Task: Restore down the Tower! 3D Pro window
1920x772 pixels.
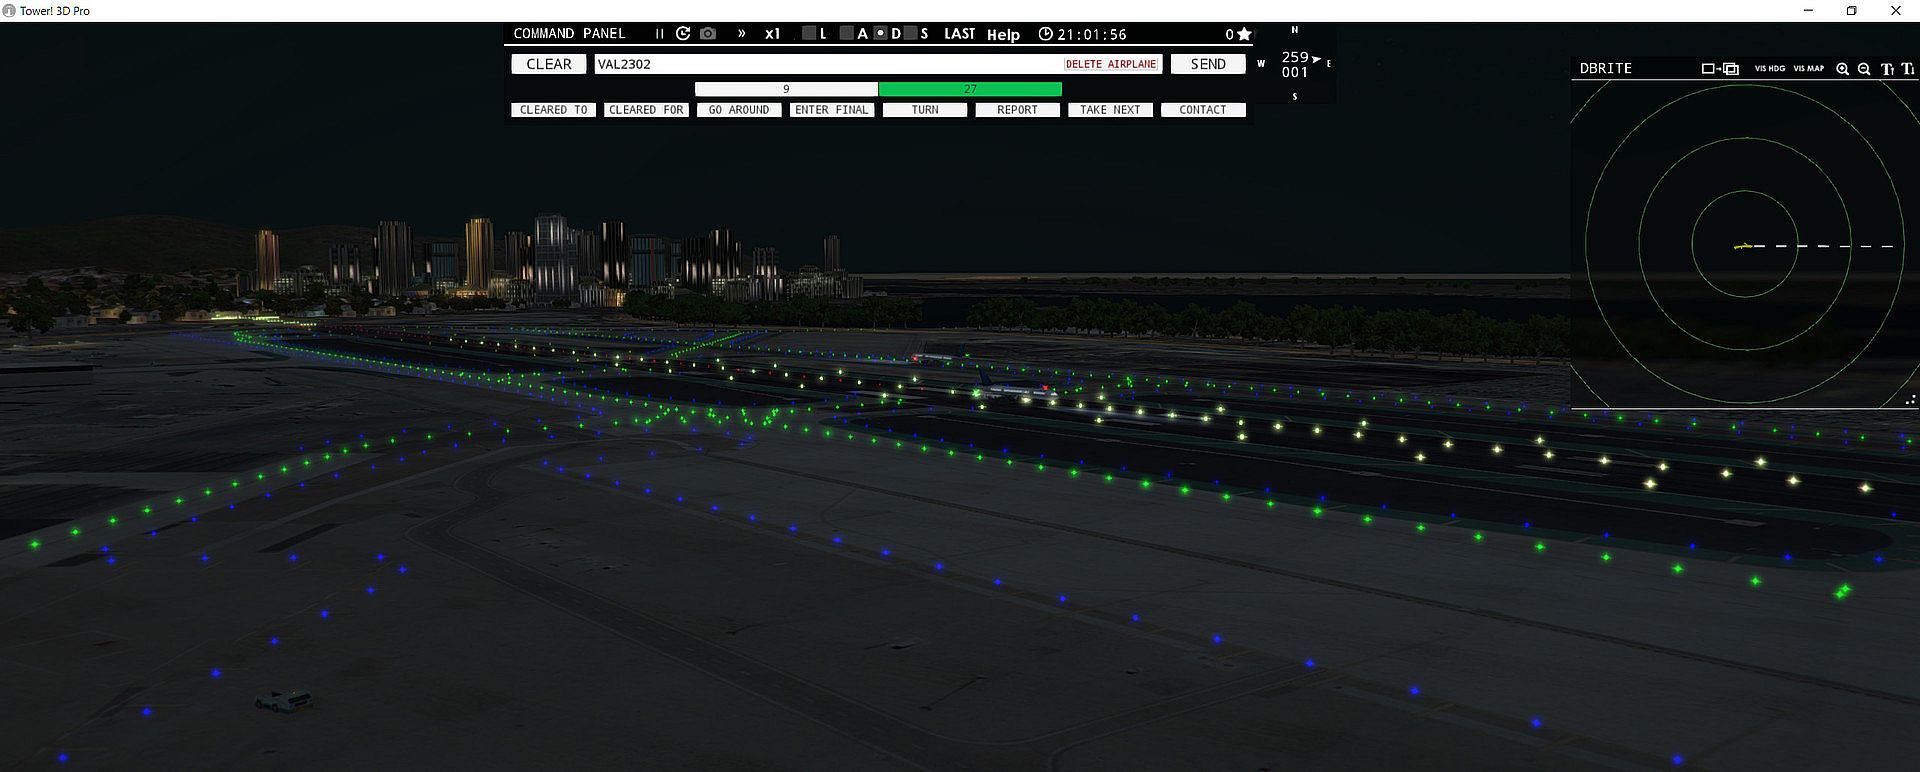Action: point(1851,11)
